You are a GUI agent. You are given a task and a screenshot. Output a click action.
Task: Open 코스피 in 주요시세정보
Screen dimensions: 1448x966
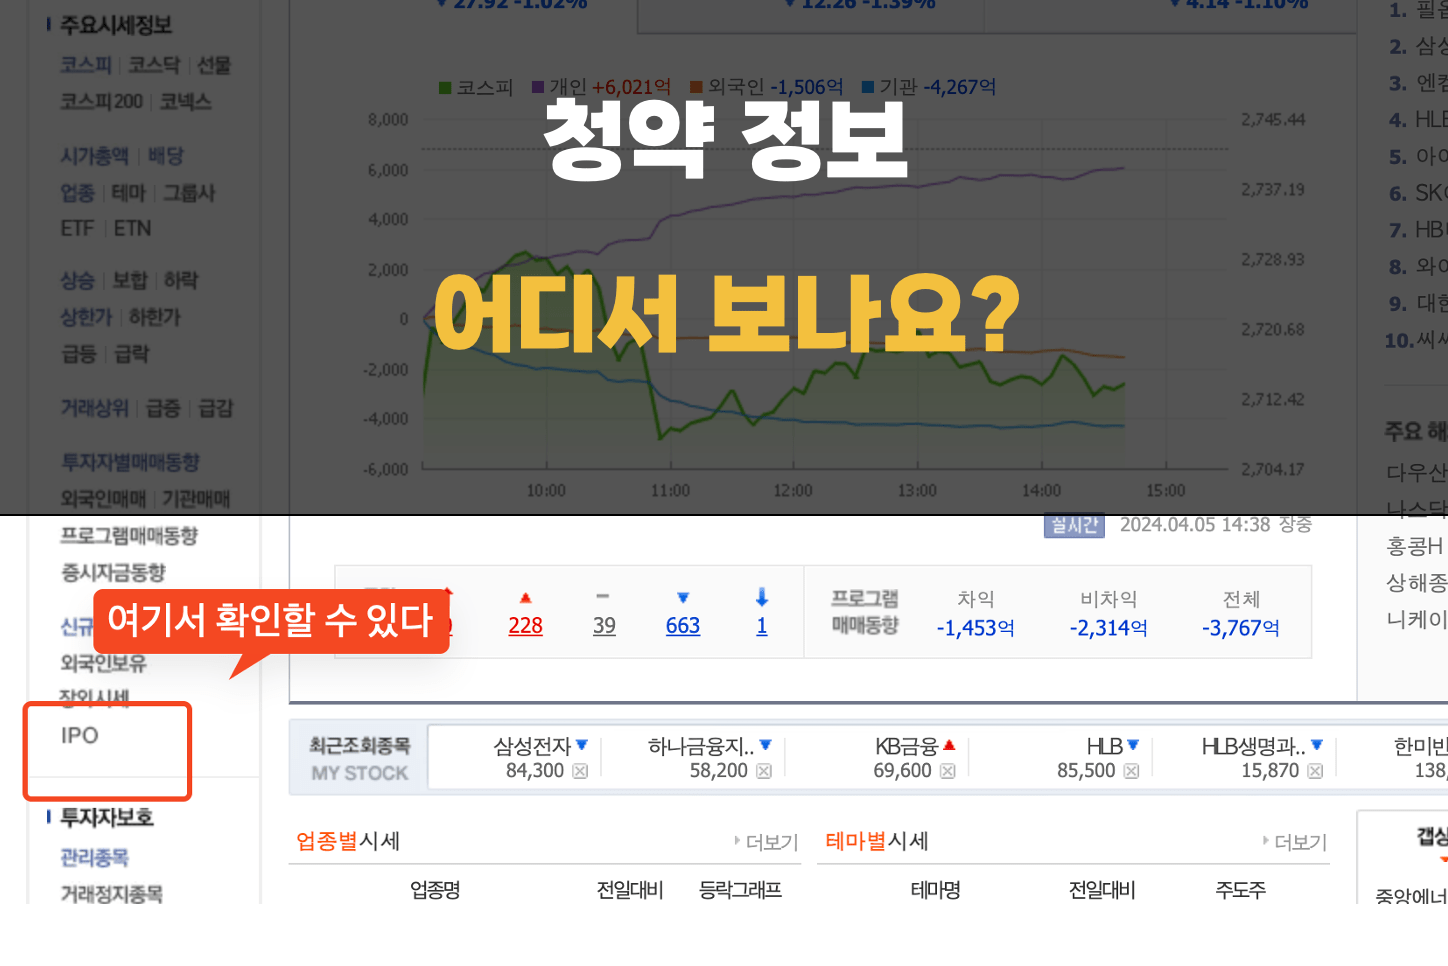coord(86,65)
